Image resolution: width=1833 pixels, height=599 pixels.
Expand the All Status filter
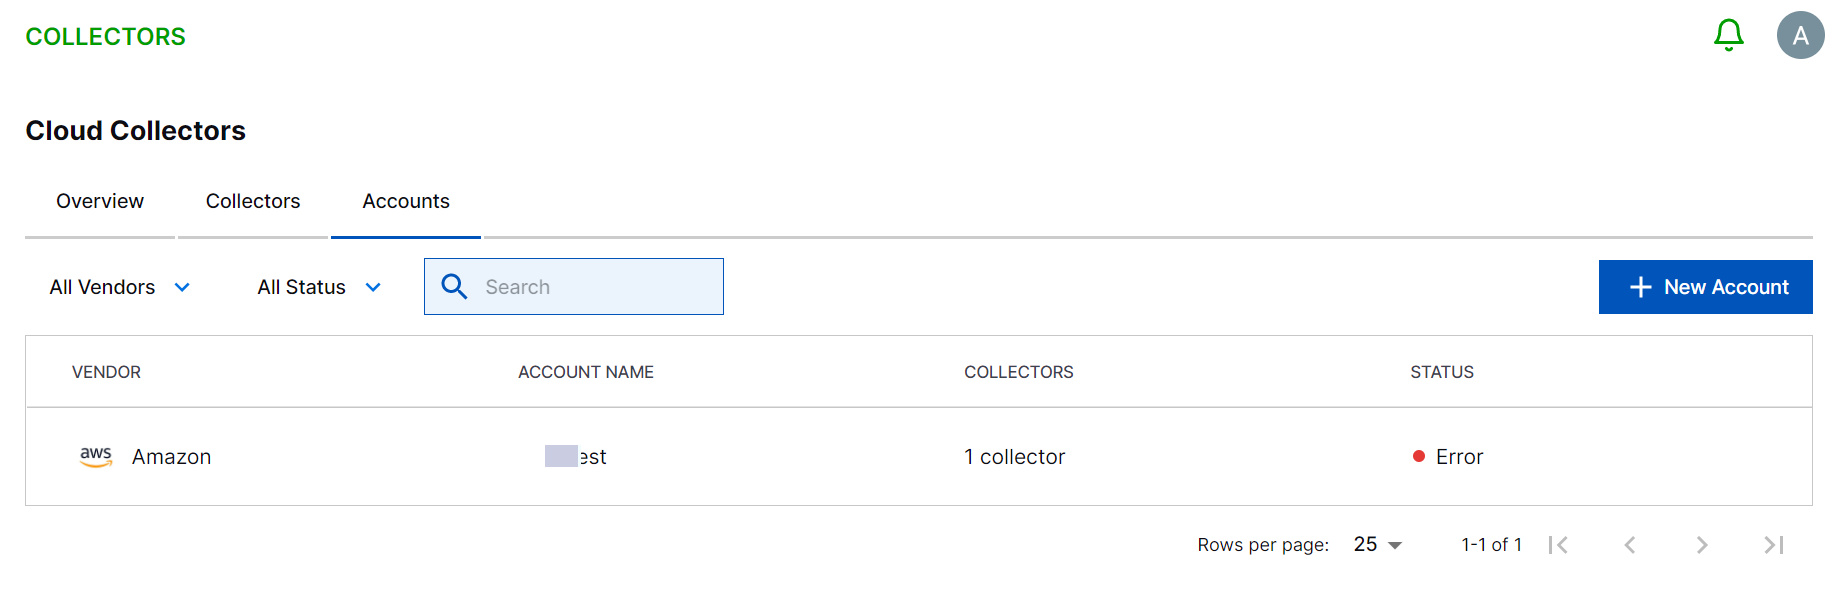(317, 287)
